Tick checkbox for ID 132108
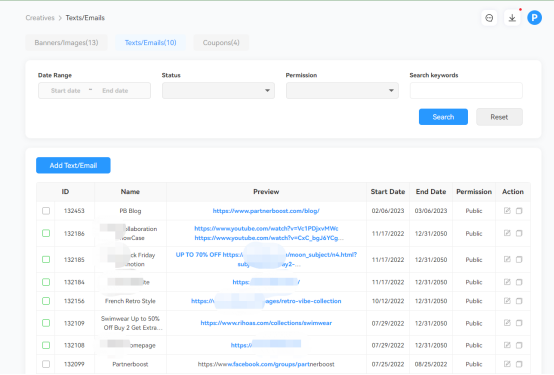Image resolution: width=554 pixels, height=375 pixels. 46,345
